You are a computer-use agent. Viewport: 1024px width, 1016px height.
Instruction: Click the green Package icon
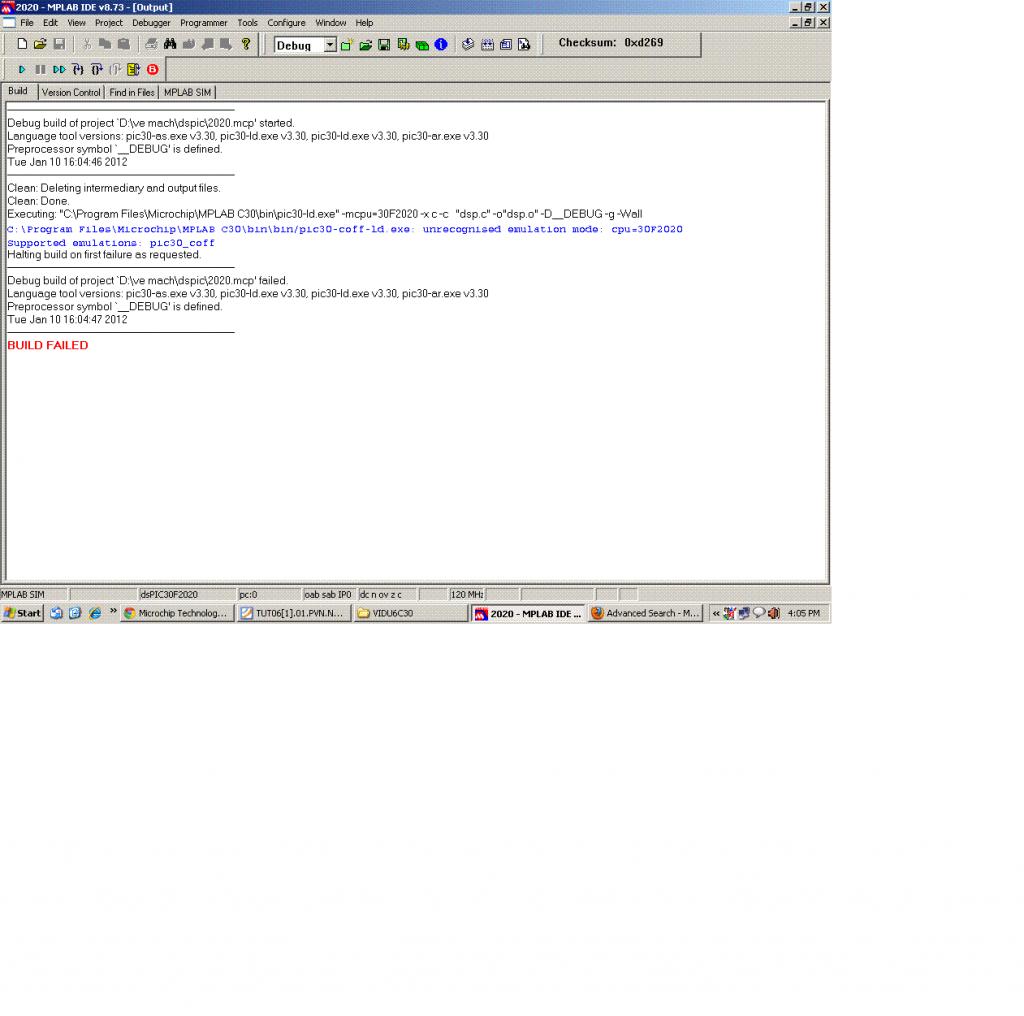[x=423, y=44]
